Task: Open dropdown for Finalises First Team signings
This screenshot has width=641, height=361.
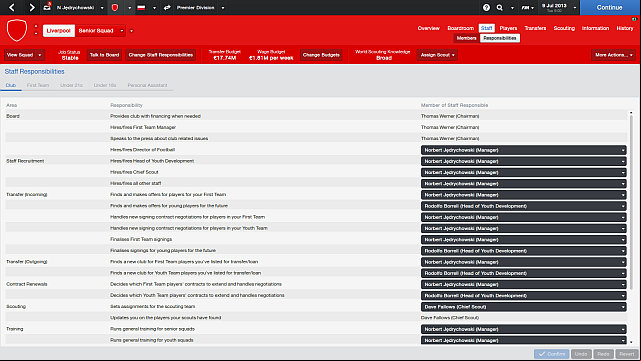Action: (523, 240)
